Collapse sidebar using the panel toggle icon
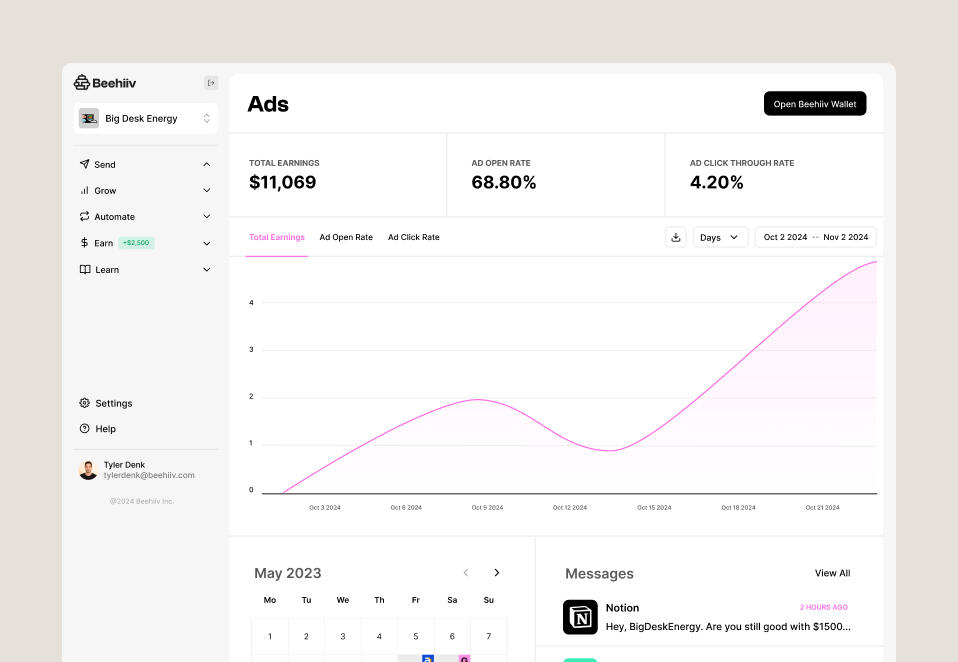This screenshot has height=662, width=958. [x=211, y=83]
